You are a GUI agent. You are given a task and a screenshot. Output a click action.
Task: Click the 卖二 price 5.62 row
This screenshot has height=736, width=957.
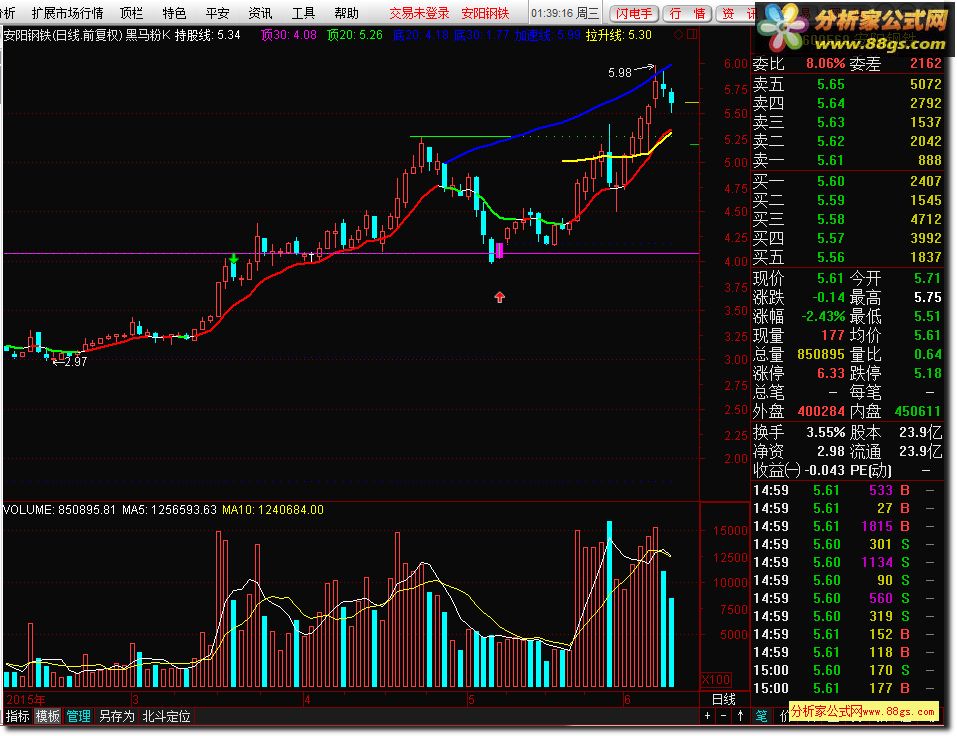point(847,141)
